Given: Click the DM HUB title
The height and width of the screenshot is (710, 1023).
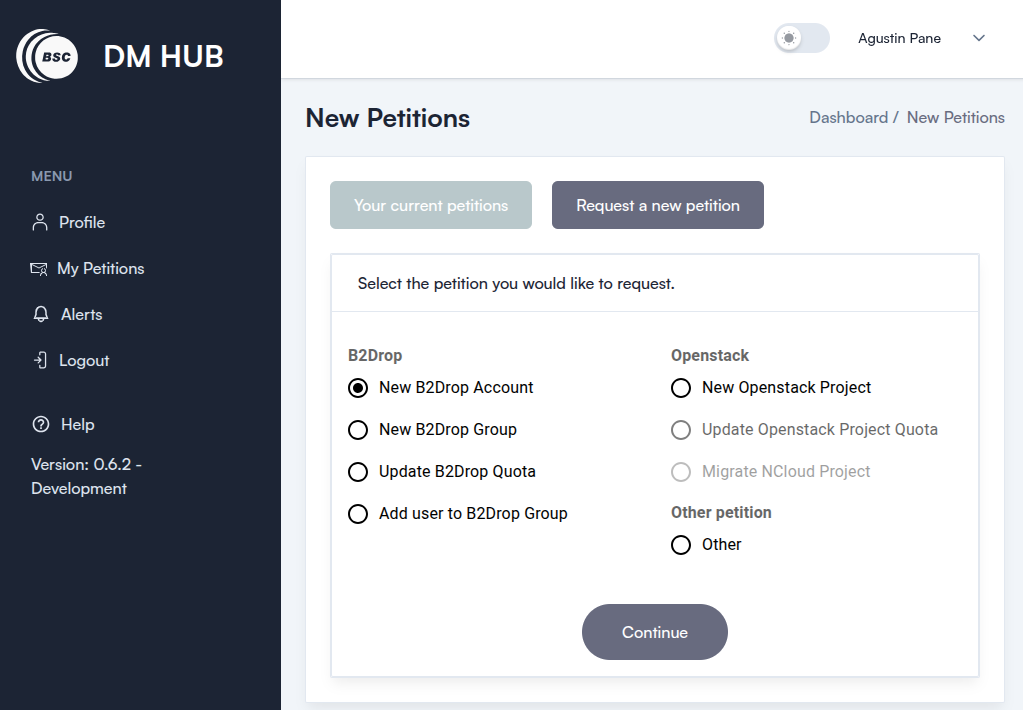Looking at the screenshot, I should point(163,57).
